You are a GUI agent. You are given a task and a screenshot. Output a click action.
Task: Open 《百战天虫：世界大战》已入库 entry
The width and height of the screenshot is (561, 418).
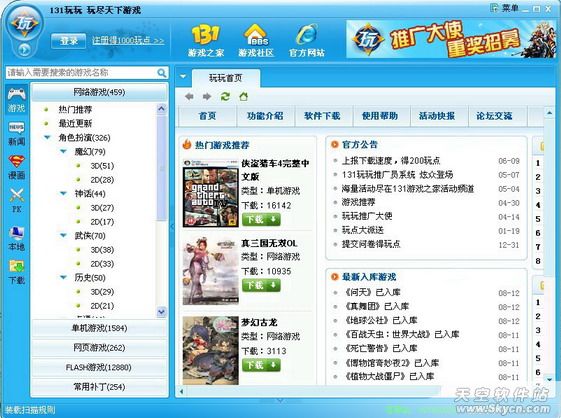401,334
